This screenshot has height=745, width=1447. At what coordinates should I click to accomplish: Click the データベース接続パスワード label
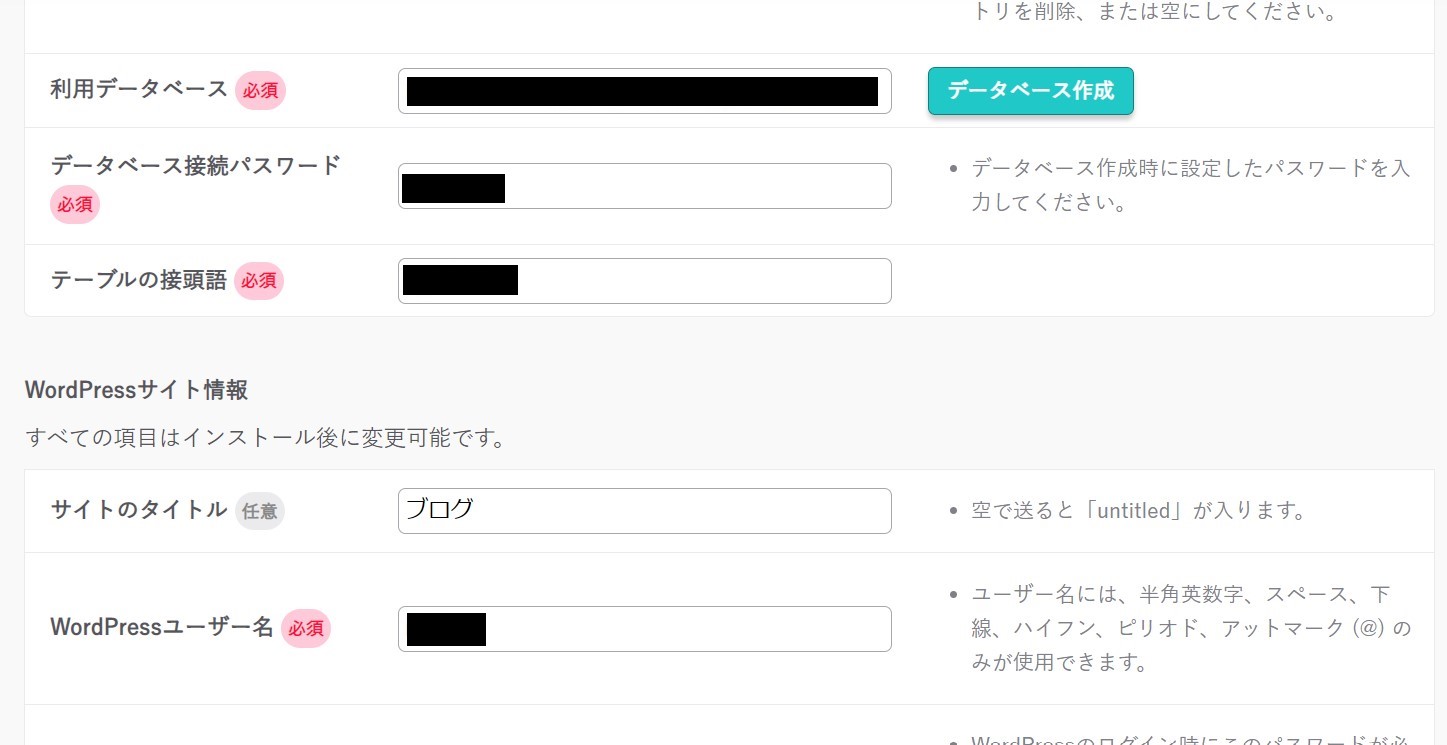195,166
